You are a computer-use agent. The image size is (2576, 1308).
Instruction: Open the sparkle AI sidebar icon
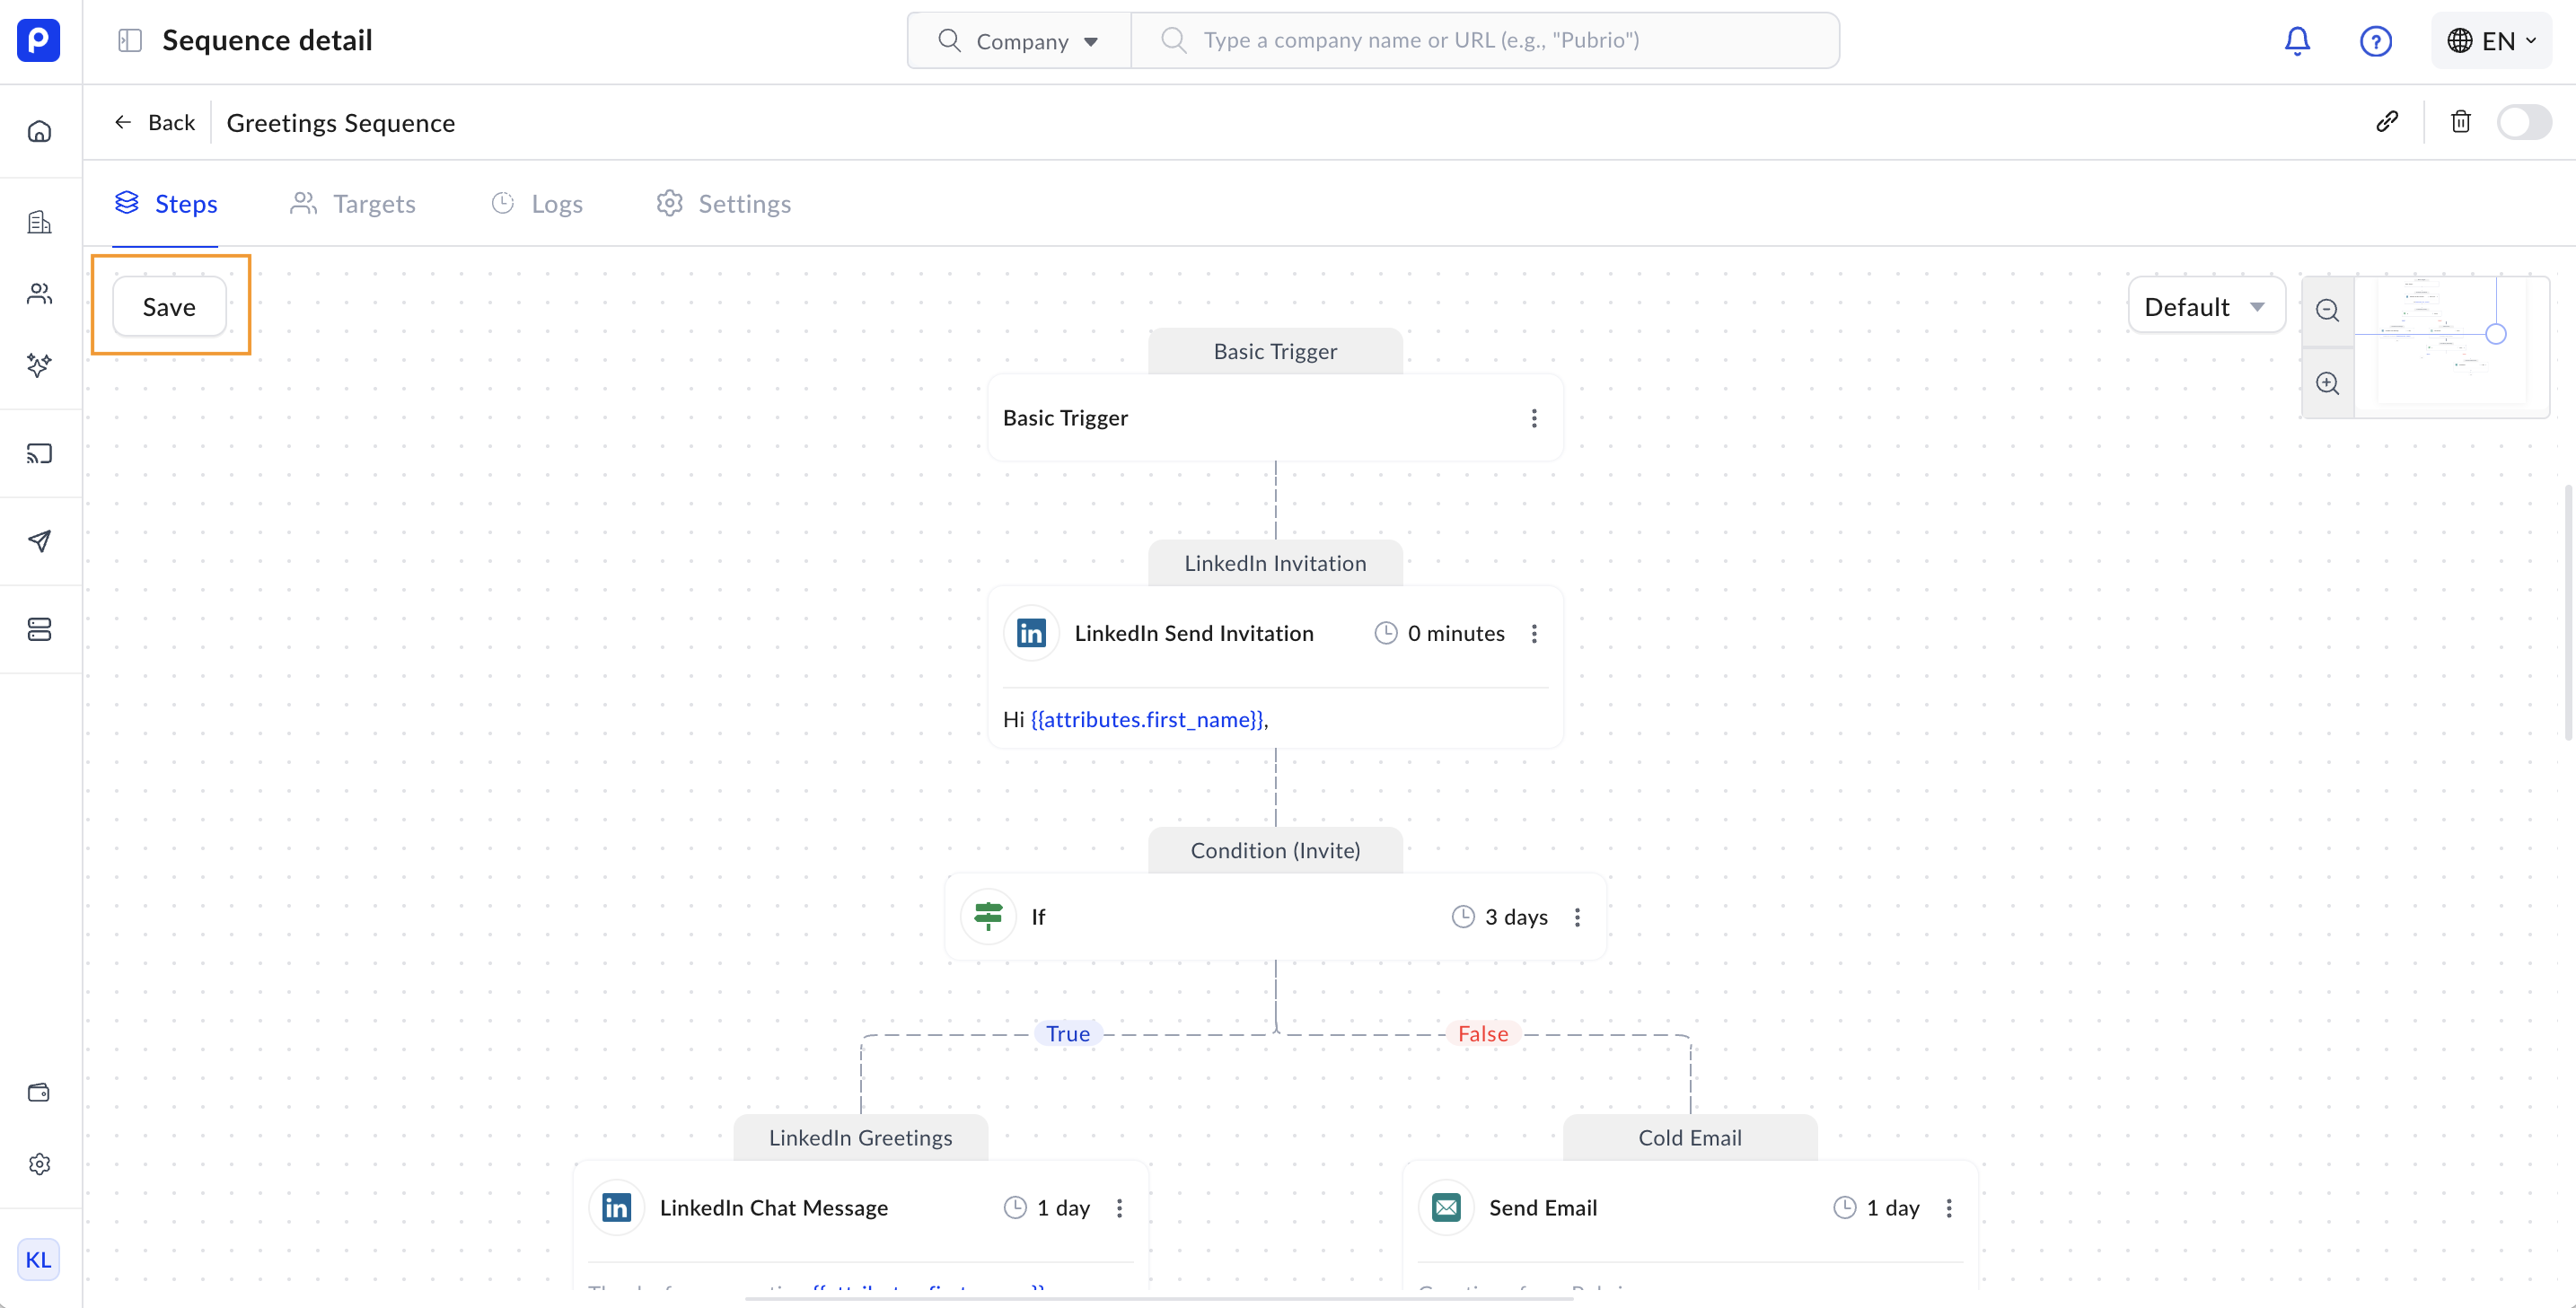pyautogui.click(x=40, y=365)
